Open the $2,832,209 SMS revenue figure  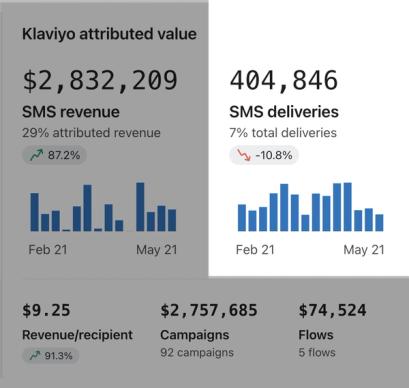click(x=100, y=80)
